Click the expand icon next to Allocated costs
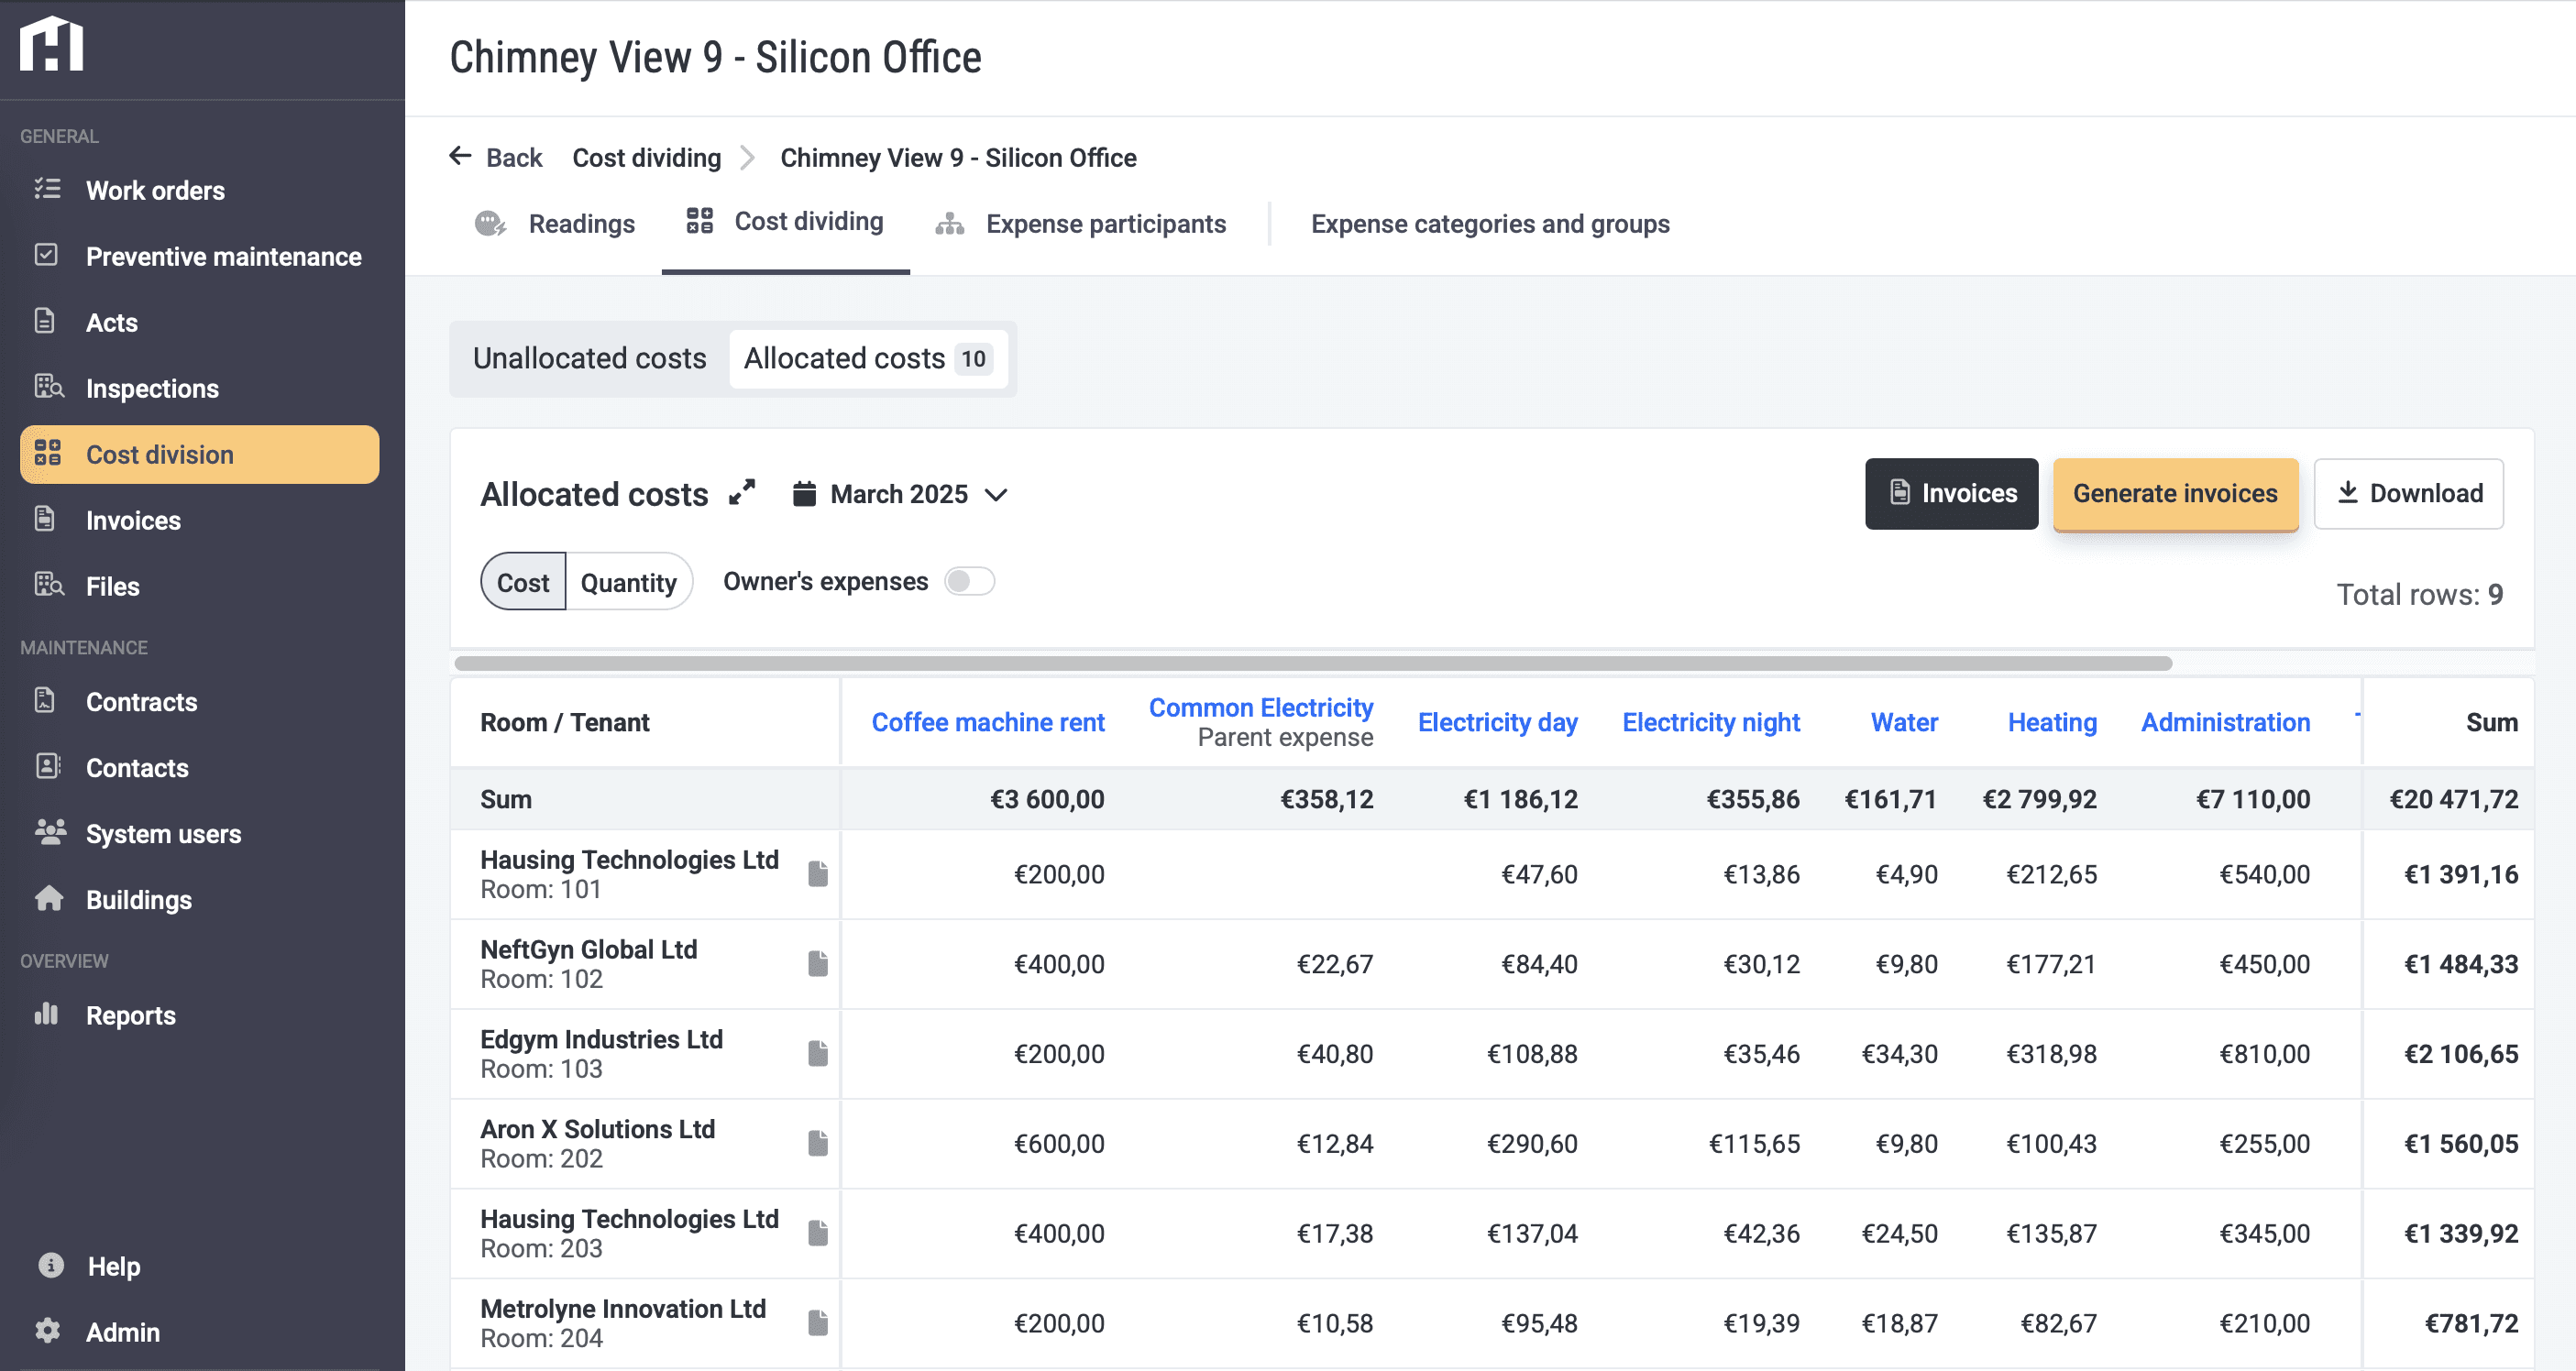Screen dimensions: 2576x1371 (742, 493)
